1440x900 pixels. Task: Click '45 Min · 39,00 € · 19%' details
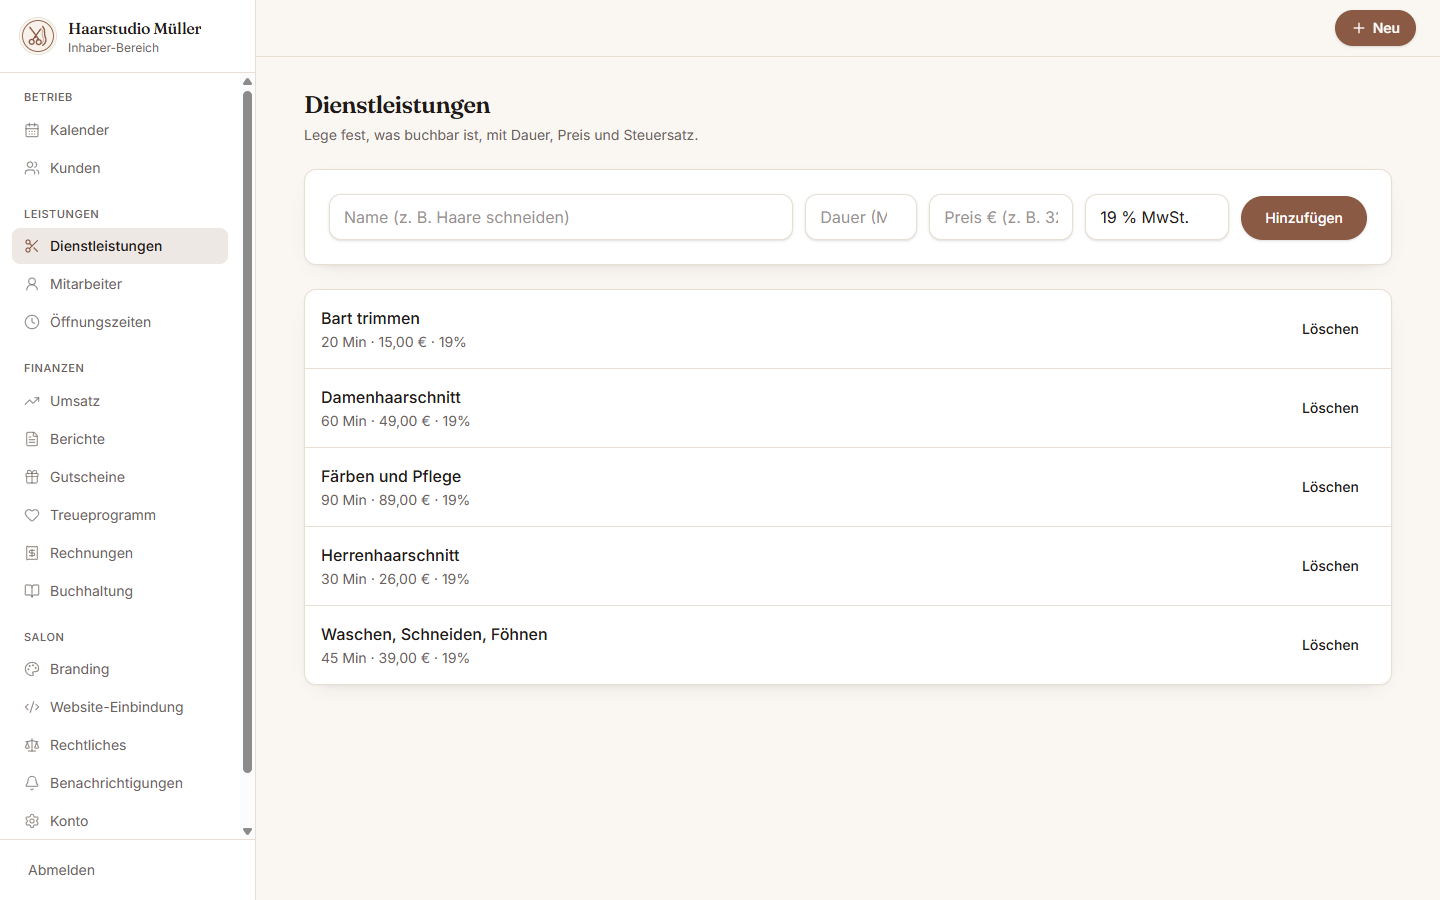tap(395, 658)
